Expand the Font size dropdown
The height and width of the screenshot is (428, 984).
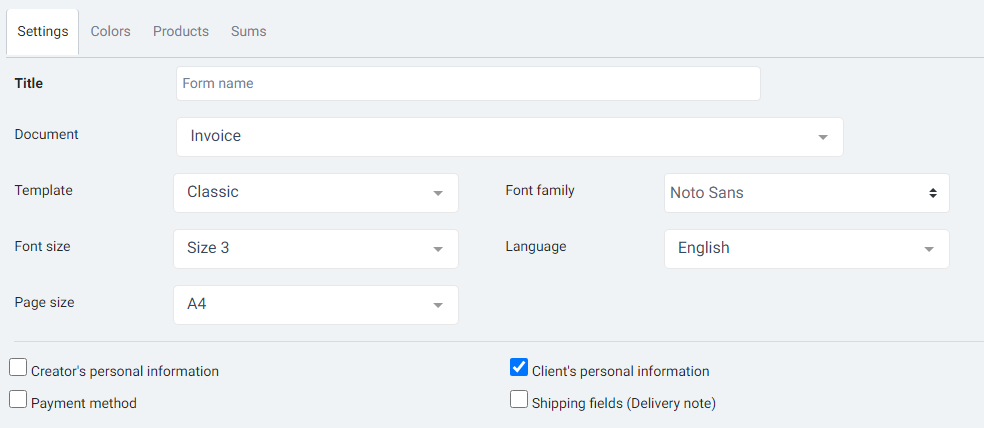[x=315, y=249]
